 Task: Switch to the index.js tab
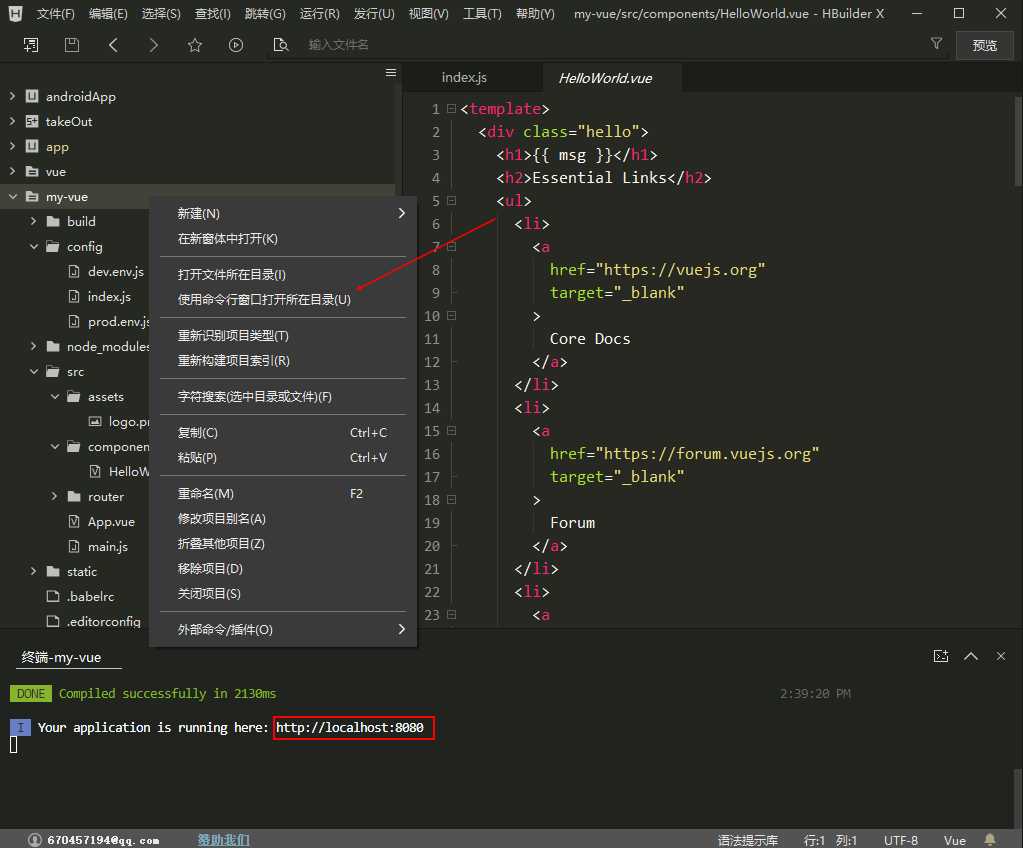464,77
